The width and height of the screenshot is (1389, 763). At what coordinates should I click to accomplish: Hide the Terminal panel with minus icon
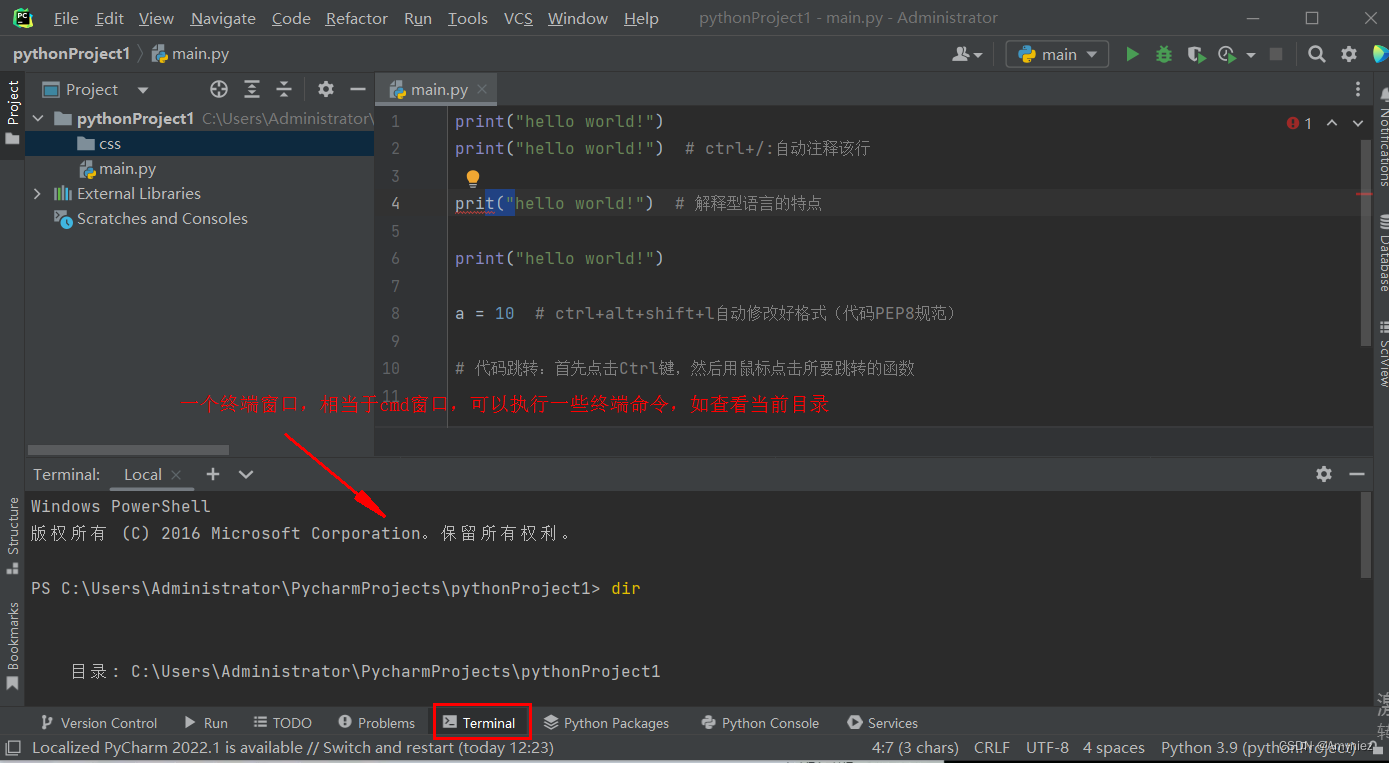click(x=1356, y=474)
